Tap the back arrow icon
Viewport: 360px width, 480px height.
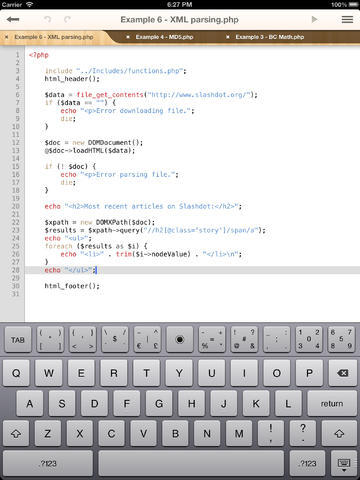tap(13, 19)
